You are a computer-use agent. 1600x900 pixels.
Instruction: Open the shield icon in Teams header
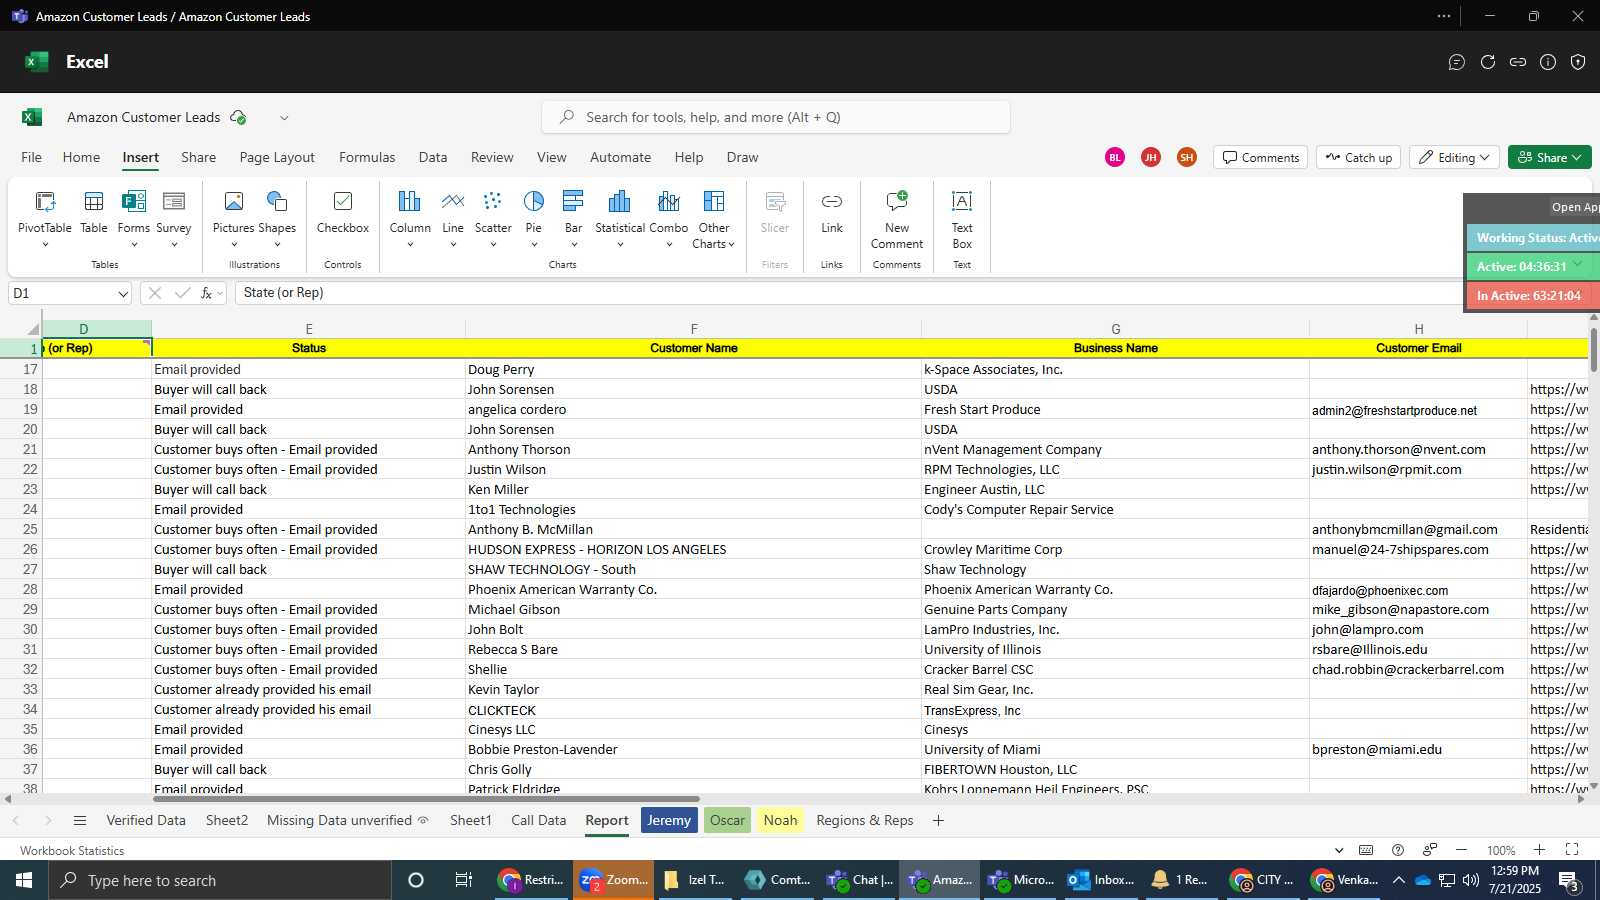coord(1578,62)
